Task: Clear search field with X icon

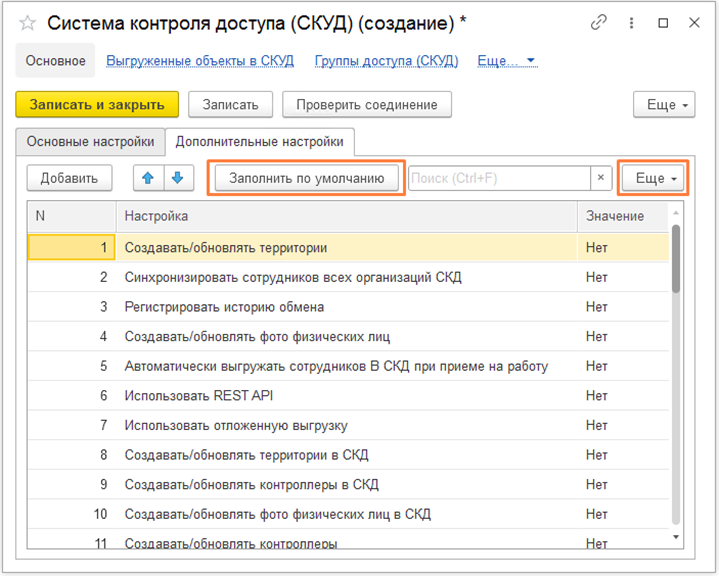Action: point(600,178)
